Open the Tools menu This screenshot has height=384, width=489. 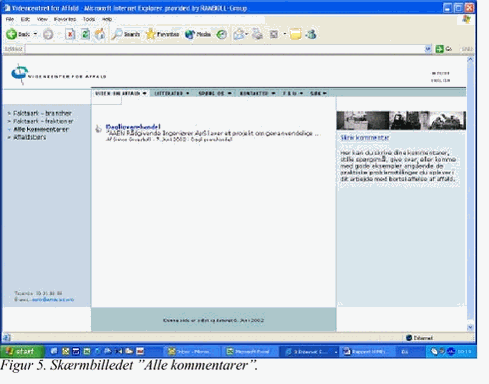pyautogui.click(x=89, y=19)
